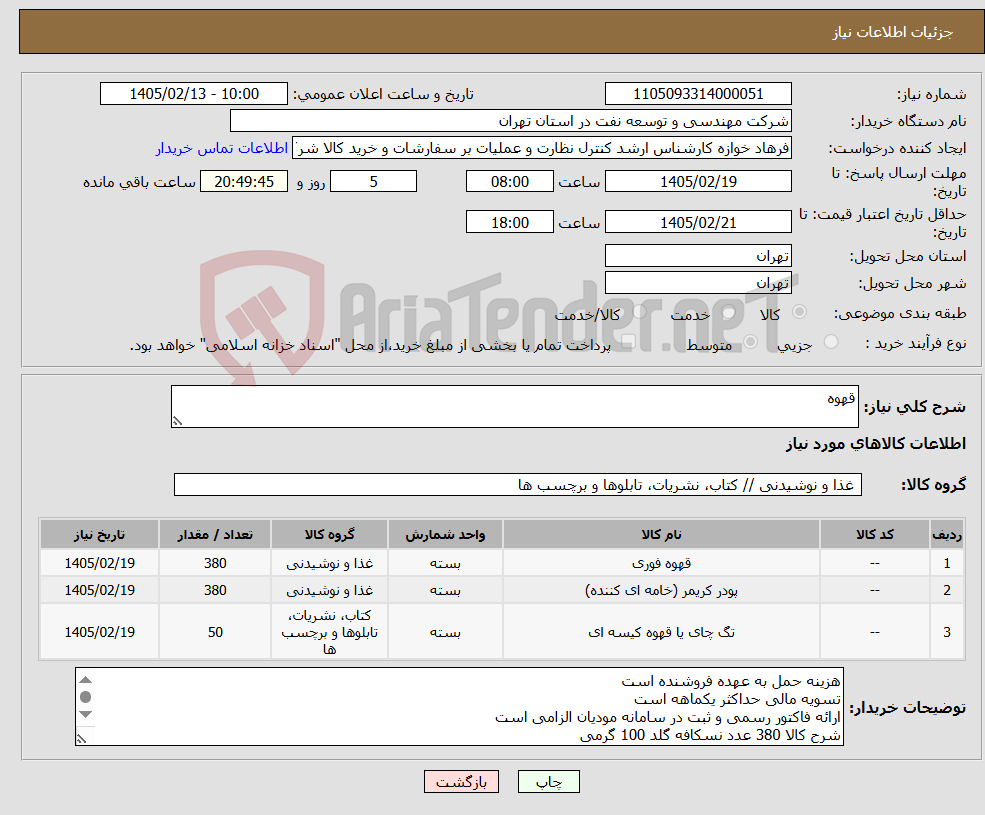Click the delivery province field تهران
This screenshot has width=985, height=815.
coord(698,256)
